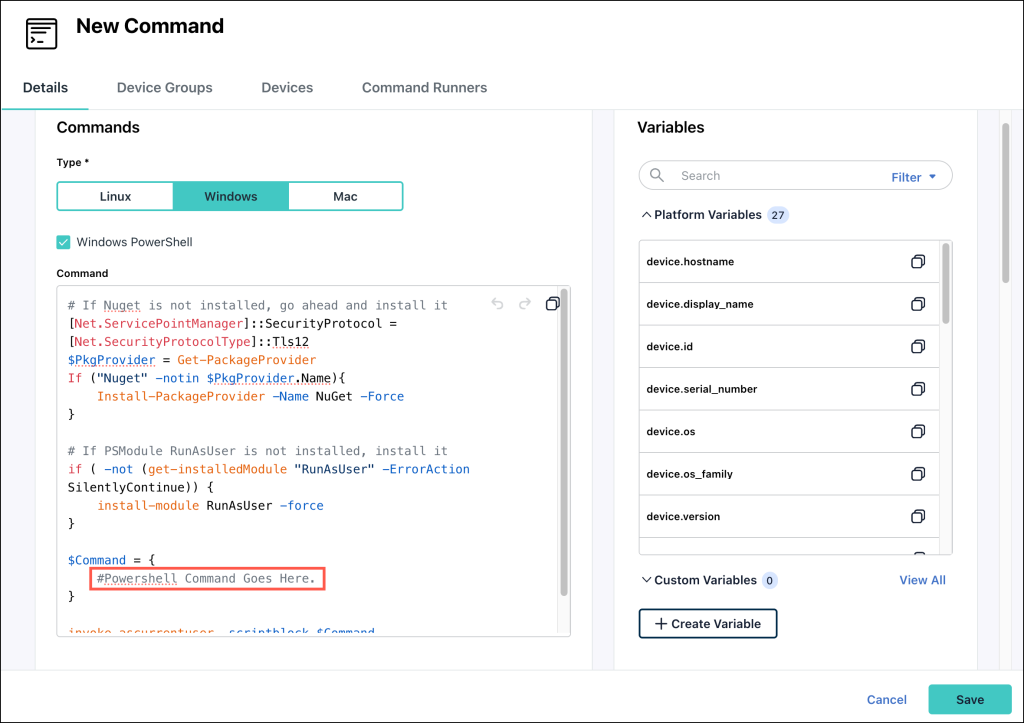
Task: Open the Command Runners tab
Action: pos(424,88)
